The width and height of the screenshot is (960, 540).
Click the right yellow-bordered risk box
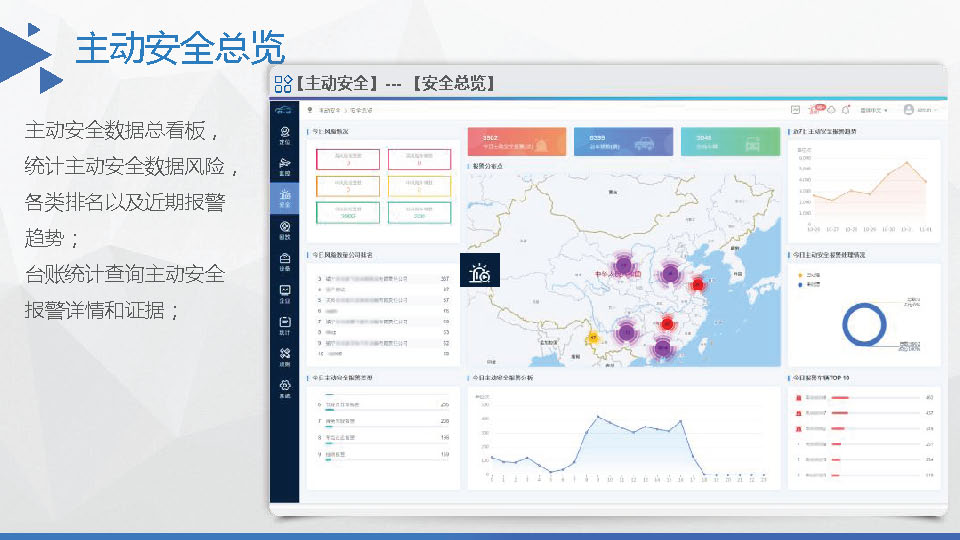pyautogui.click(x=419, y=186)
